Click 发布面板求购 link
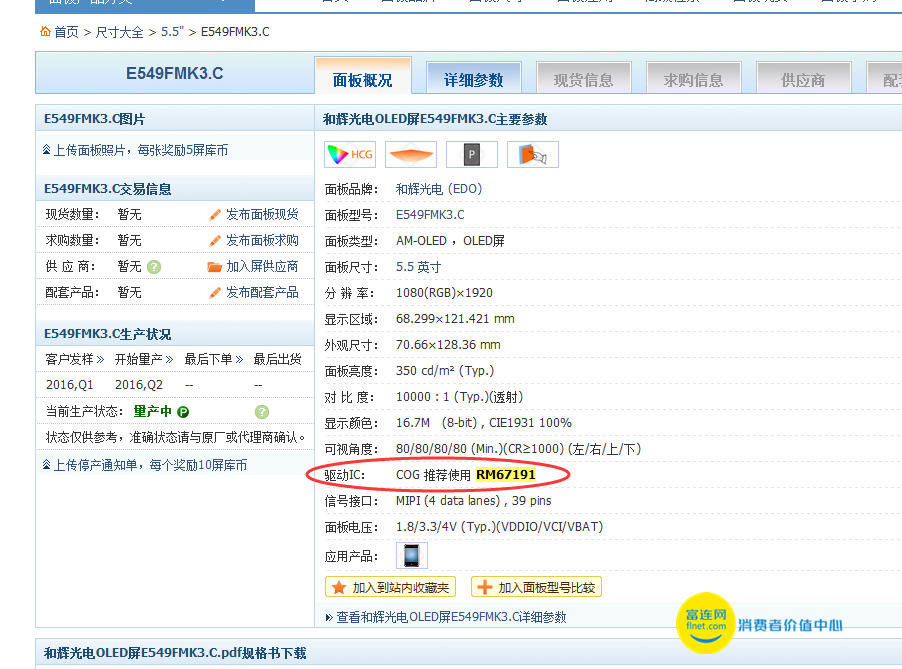Image resolution: width=902 pixels, height=669 pixels. 262,240
